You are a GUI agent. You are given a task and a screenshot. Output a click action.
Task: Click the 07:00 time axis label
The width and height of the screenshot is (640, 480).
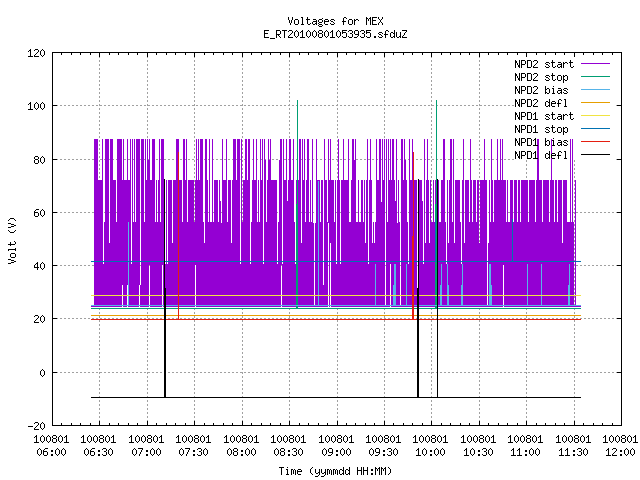pos(146,453)
